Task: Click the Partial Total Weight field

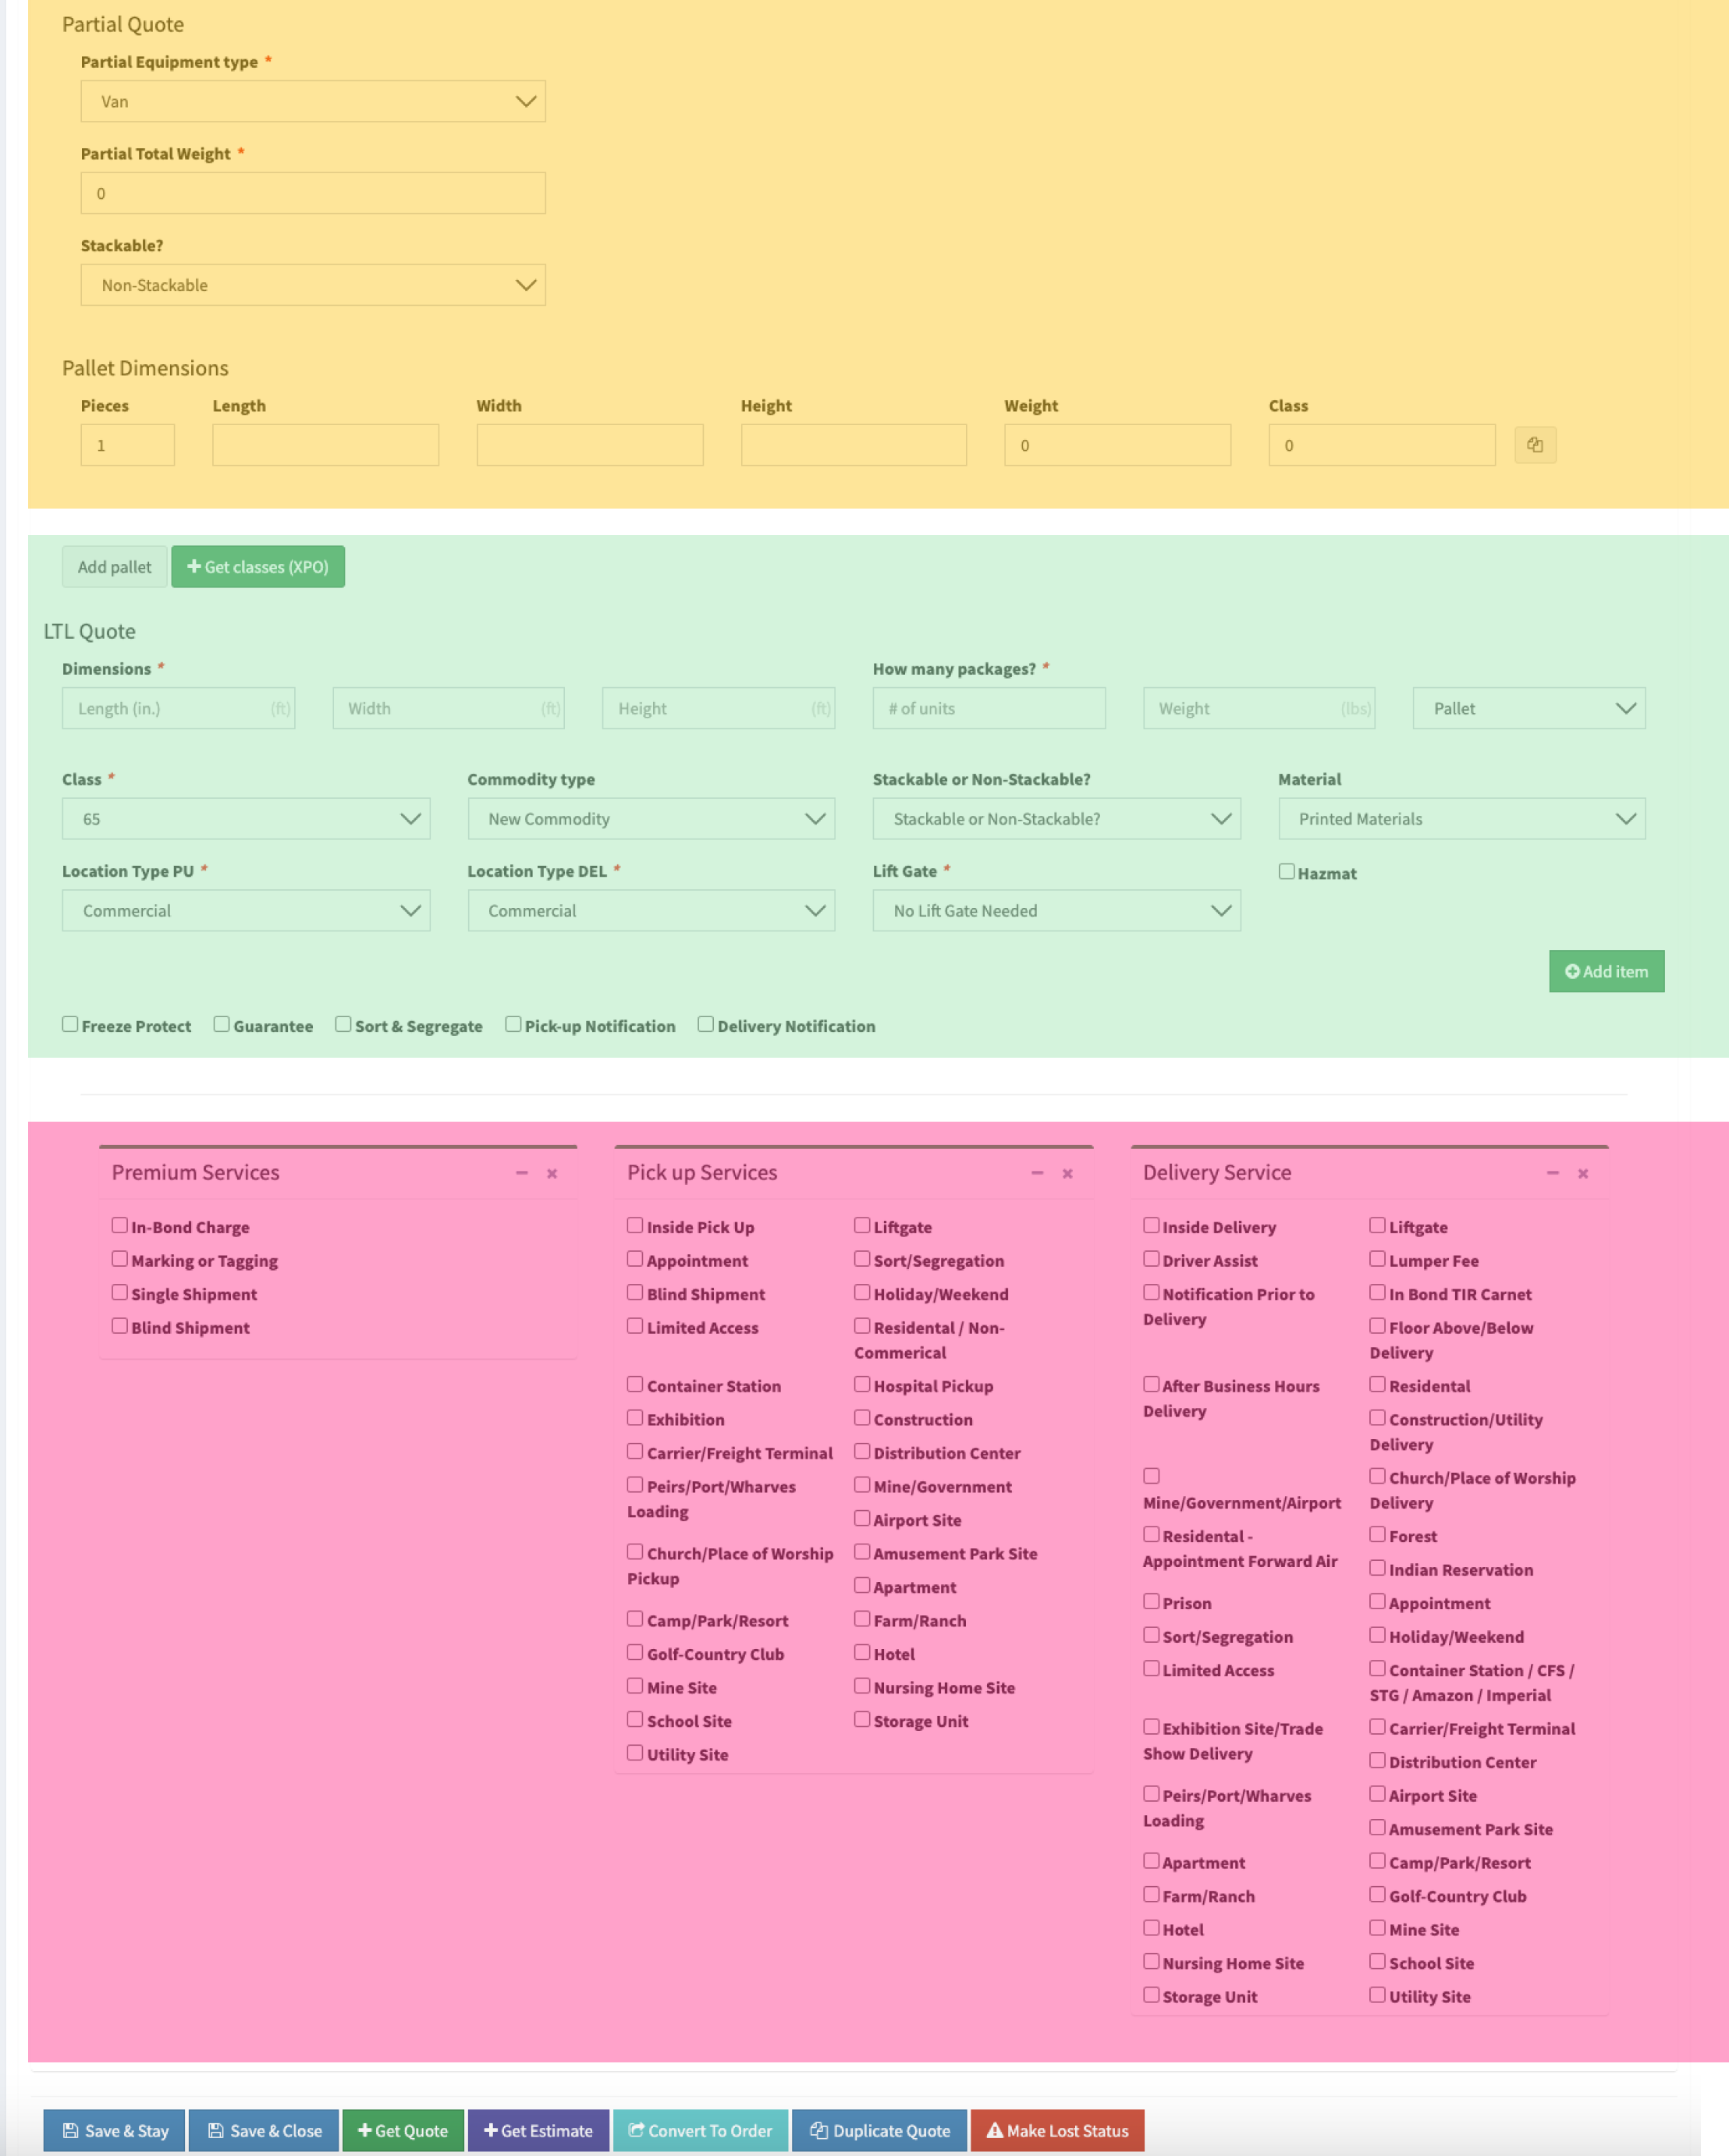Action: (x=312, y=193)
